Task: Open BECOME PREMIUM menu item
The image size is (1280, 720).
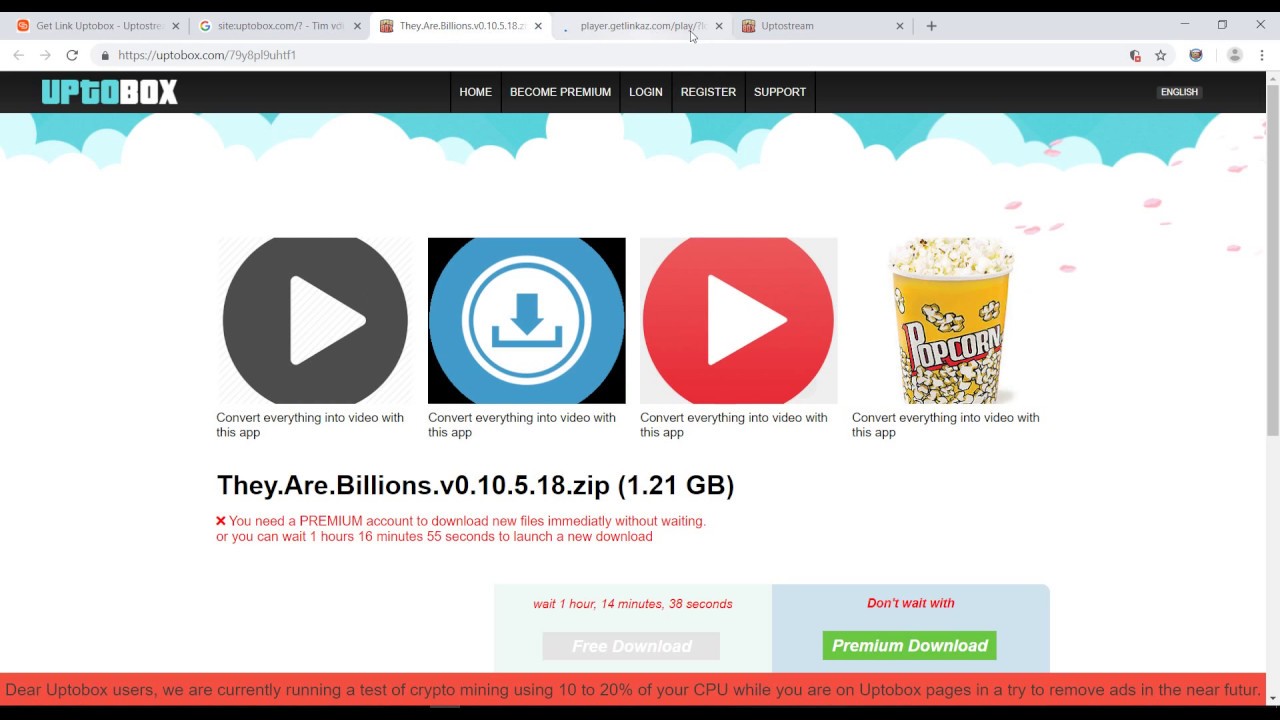Action: point(560,92)
